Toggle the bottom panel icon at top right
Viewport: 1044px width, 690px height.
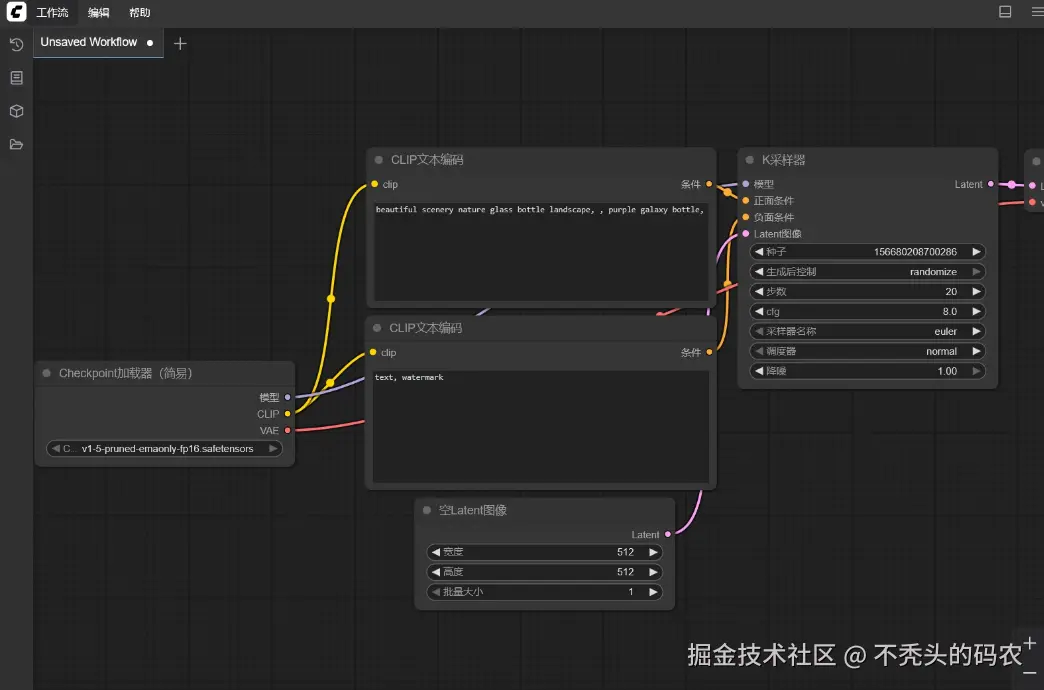[x=1005, y=12]
